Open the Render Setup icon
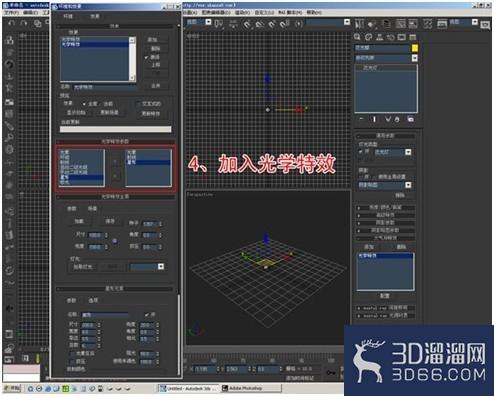The height and width of the screenshot is (396, 494). click(442, 24)
